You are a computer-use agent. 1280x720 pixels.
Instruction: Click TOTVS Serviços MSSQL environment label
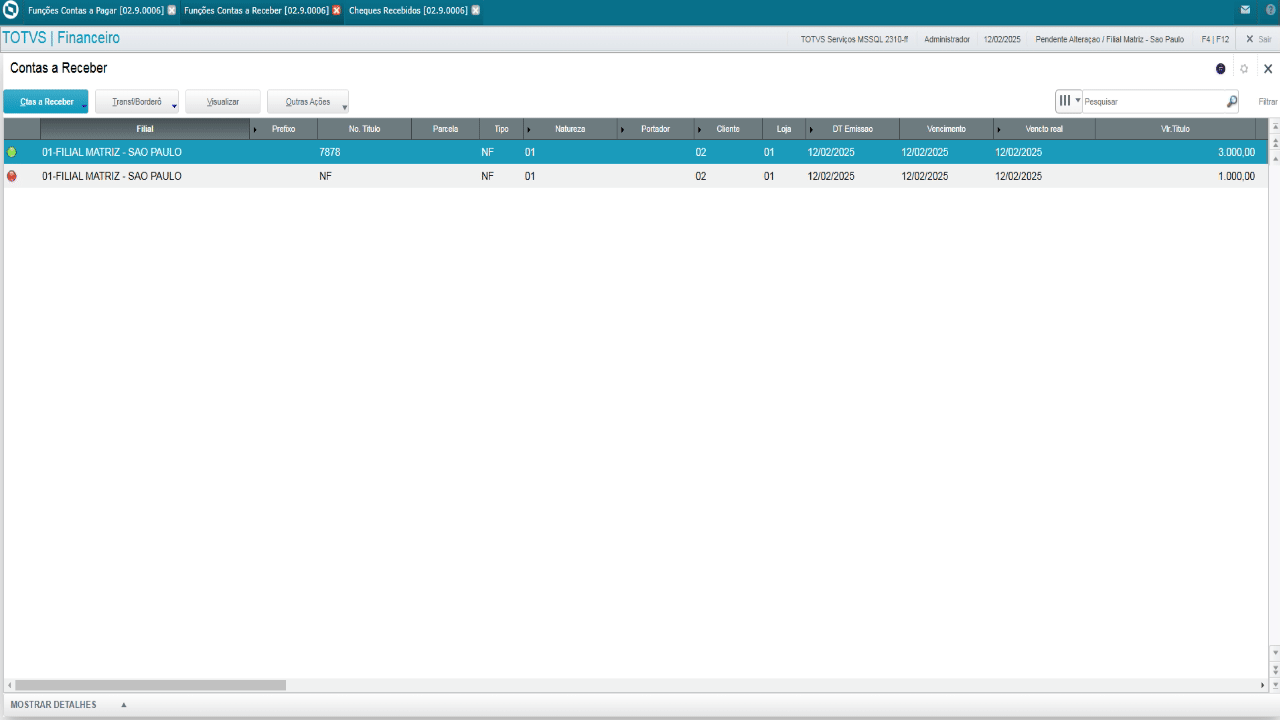click(854, 39)
